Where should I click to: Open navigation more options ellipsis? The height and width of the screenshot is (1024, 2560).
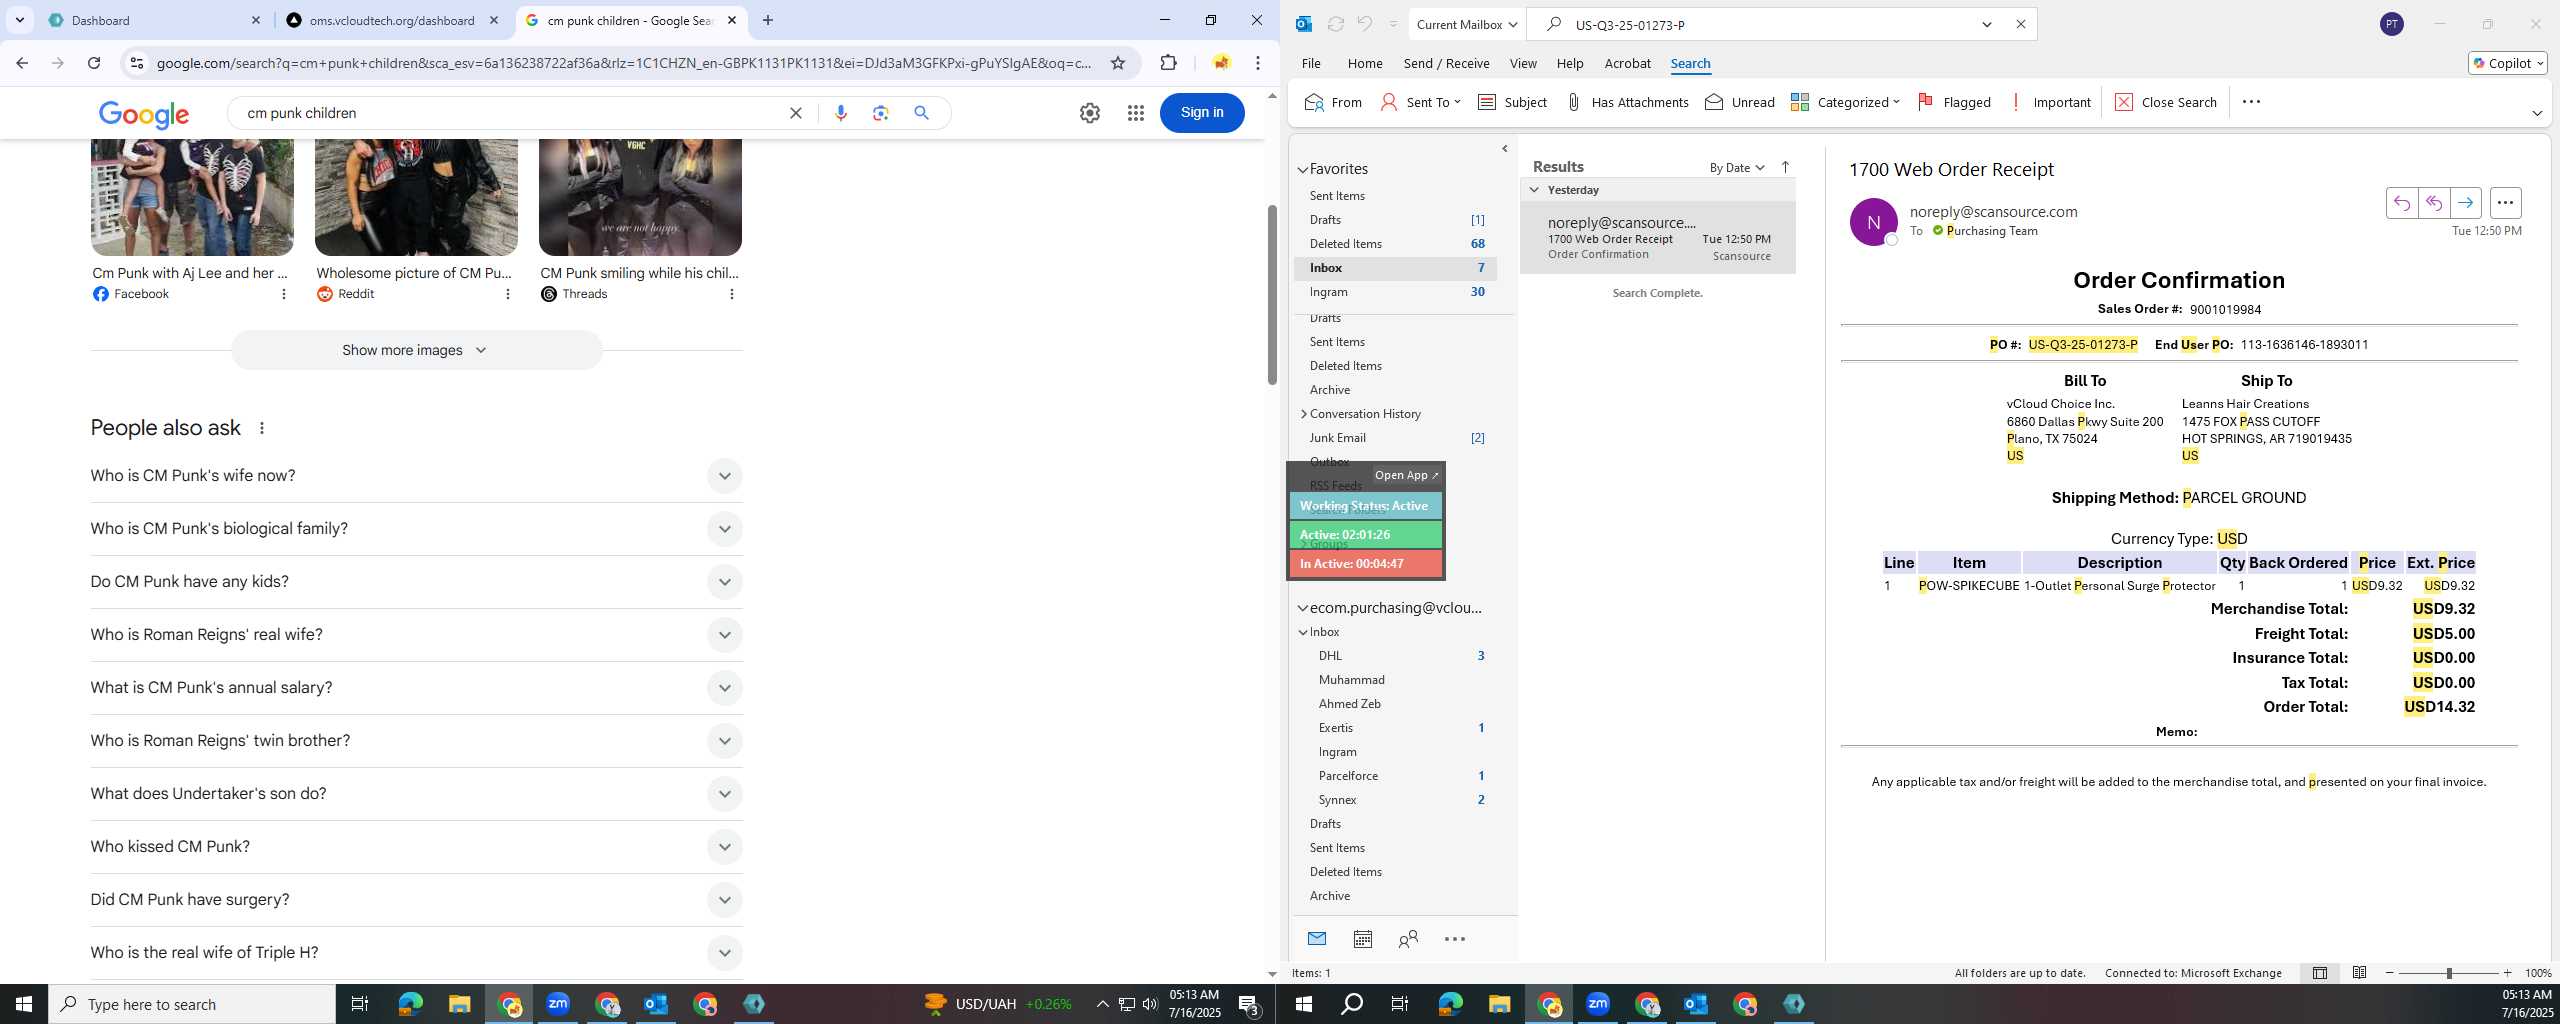[1455, 939]
